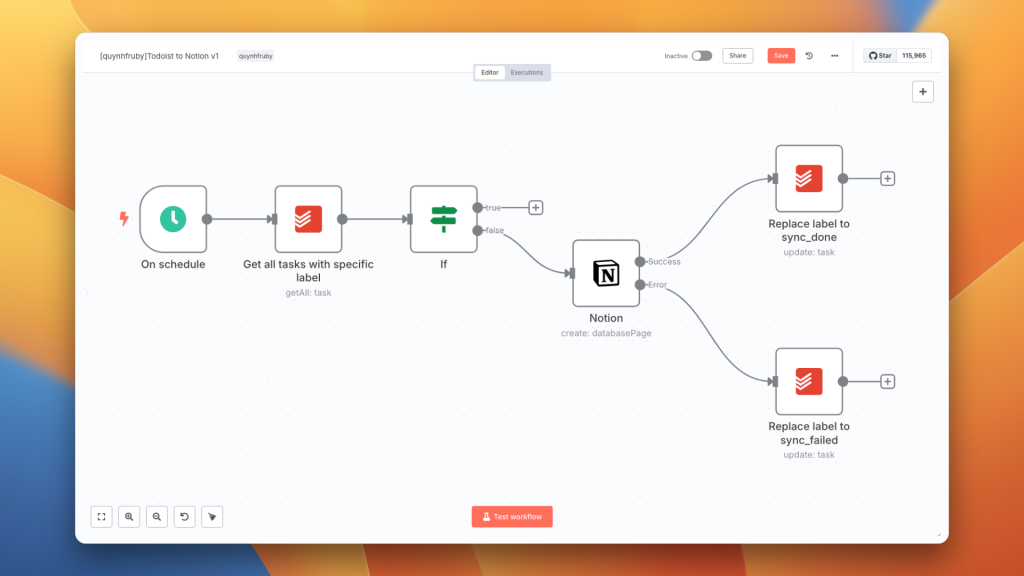Image resolution: width=1024 pixels, height=576 pixels.
Task: Click the Notion Error output connector
Action: click(640, 285)
